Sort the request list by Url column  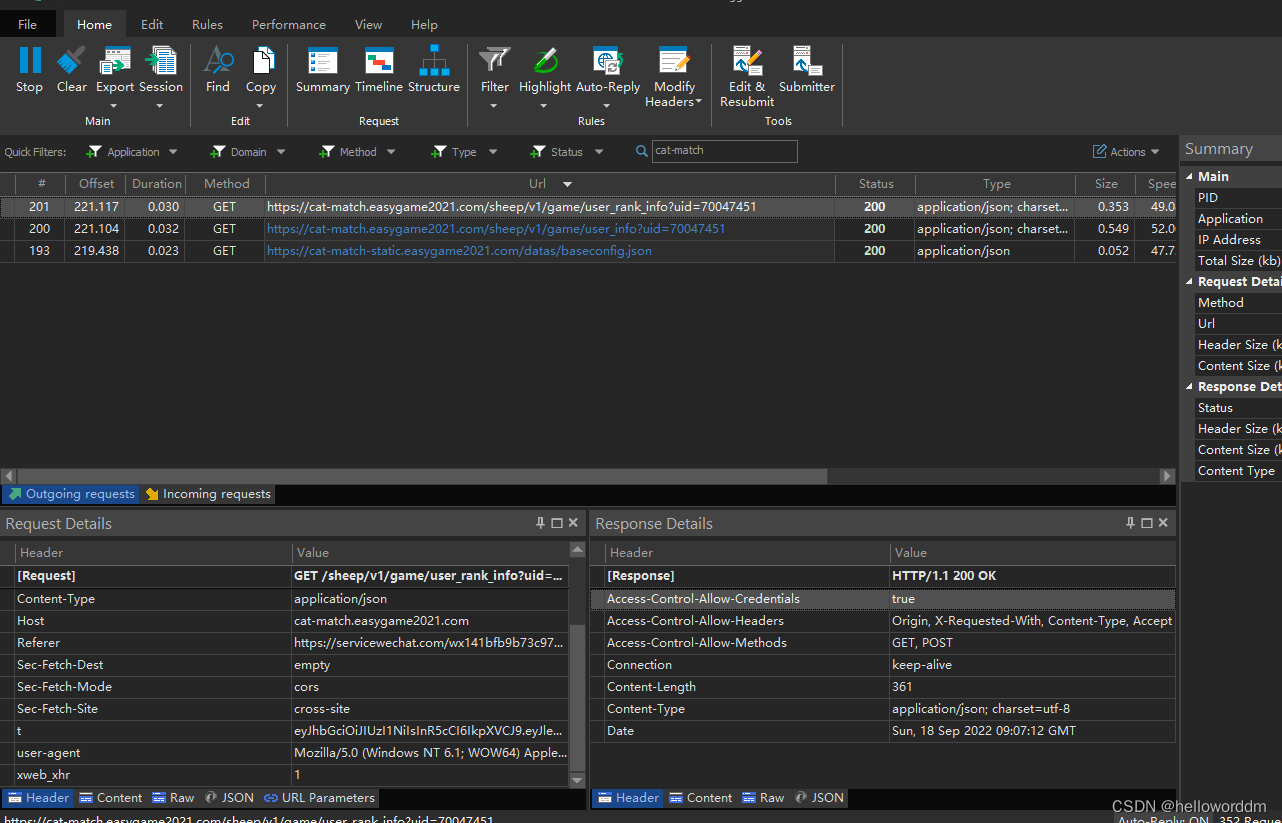550,184
